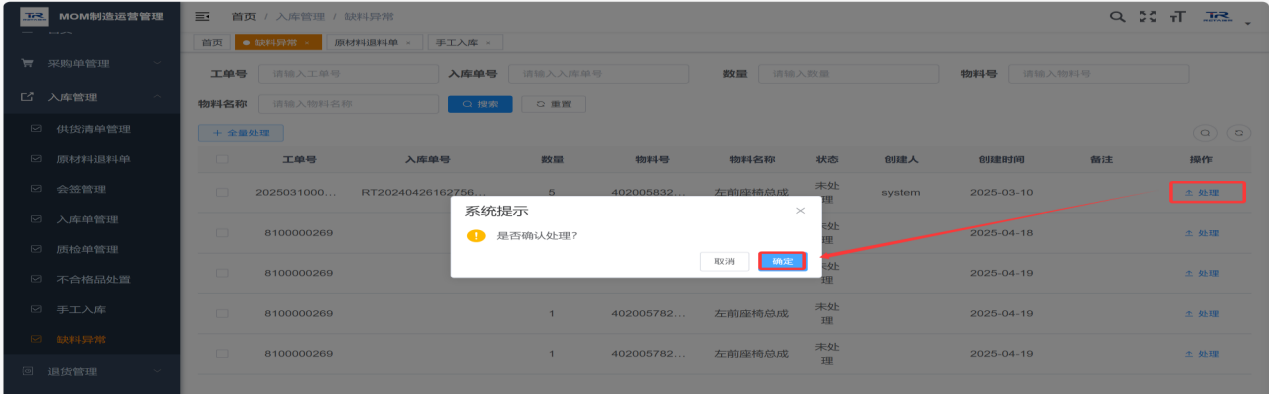Confirm with 确定 in the dialog
This screenshot has width=1269, height=394.
782,261
